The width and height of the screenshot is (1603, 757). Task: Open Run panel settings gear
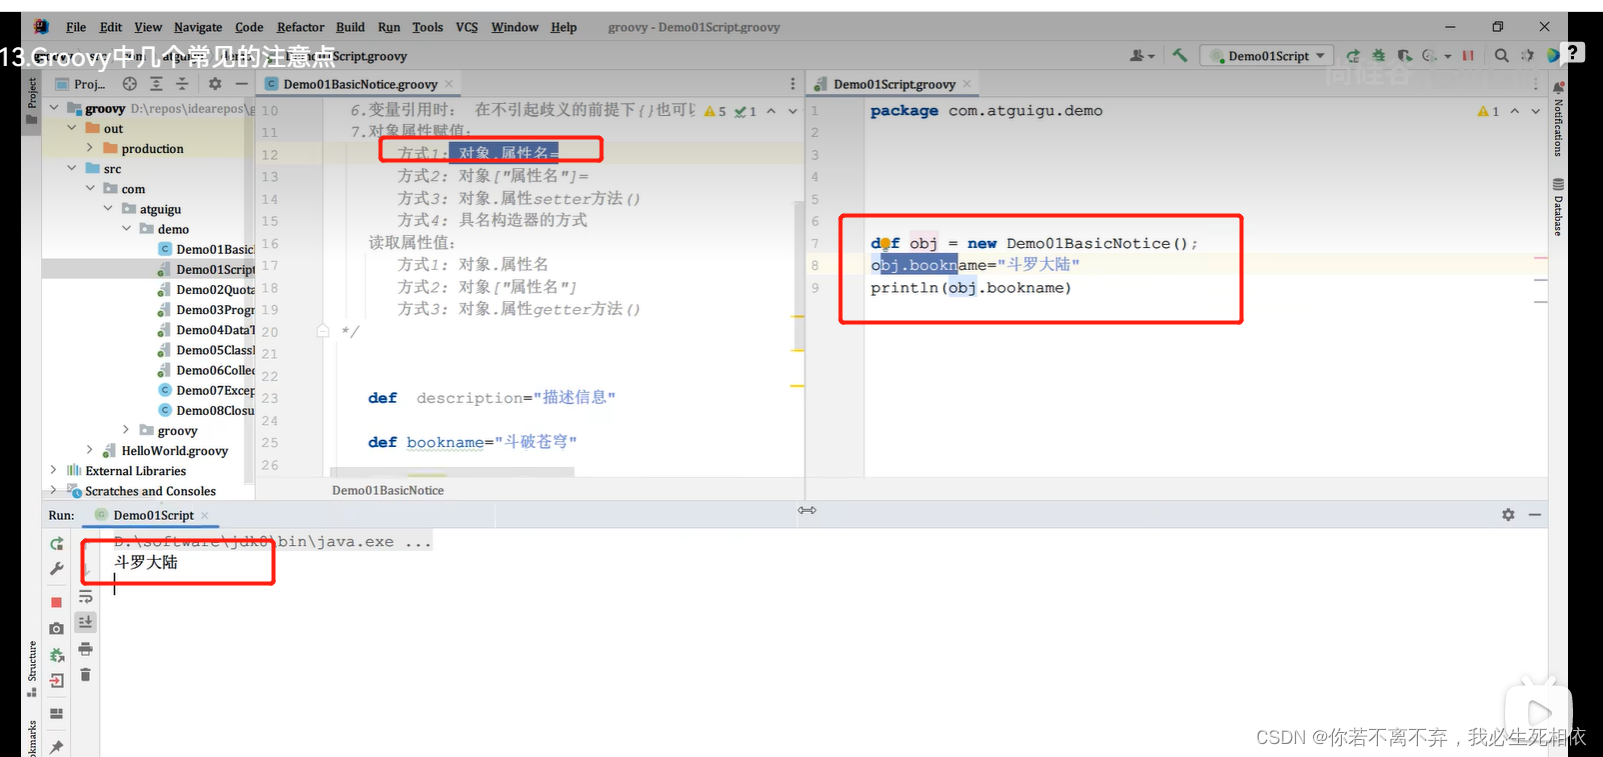coord(1508,514)
